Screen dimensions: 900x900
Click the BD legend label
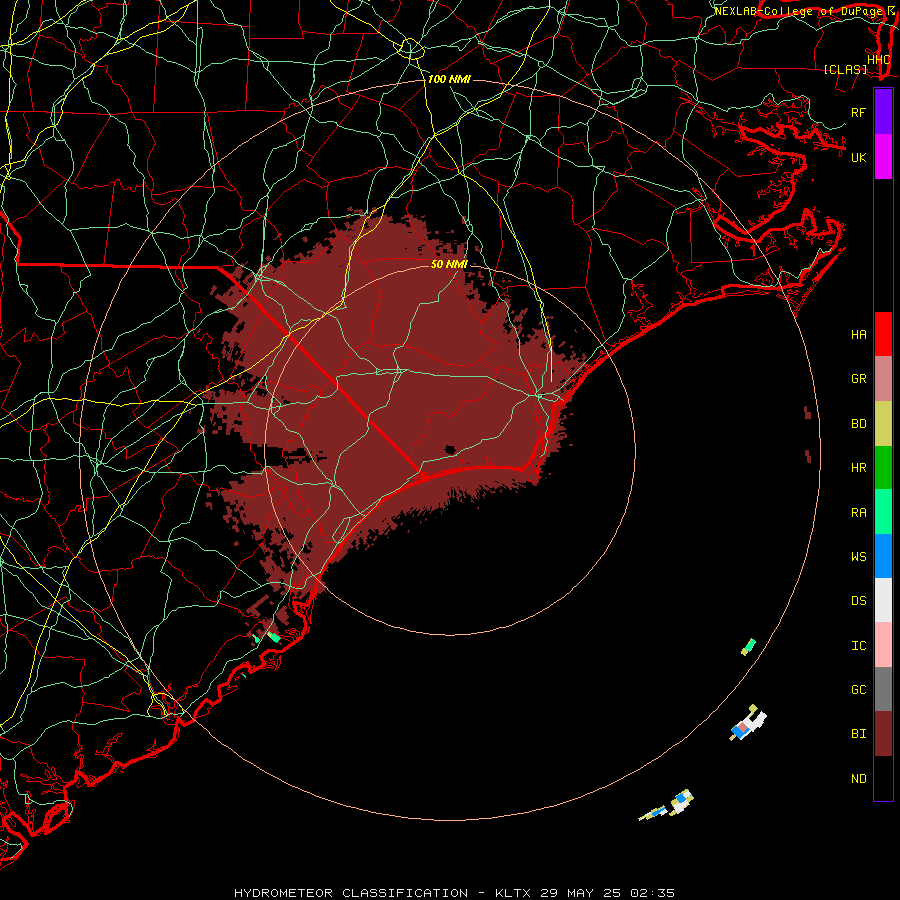click(x=859, y=424)
